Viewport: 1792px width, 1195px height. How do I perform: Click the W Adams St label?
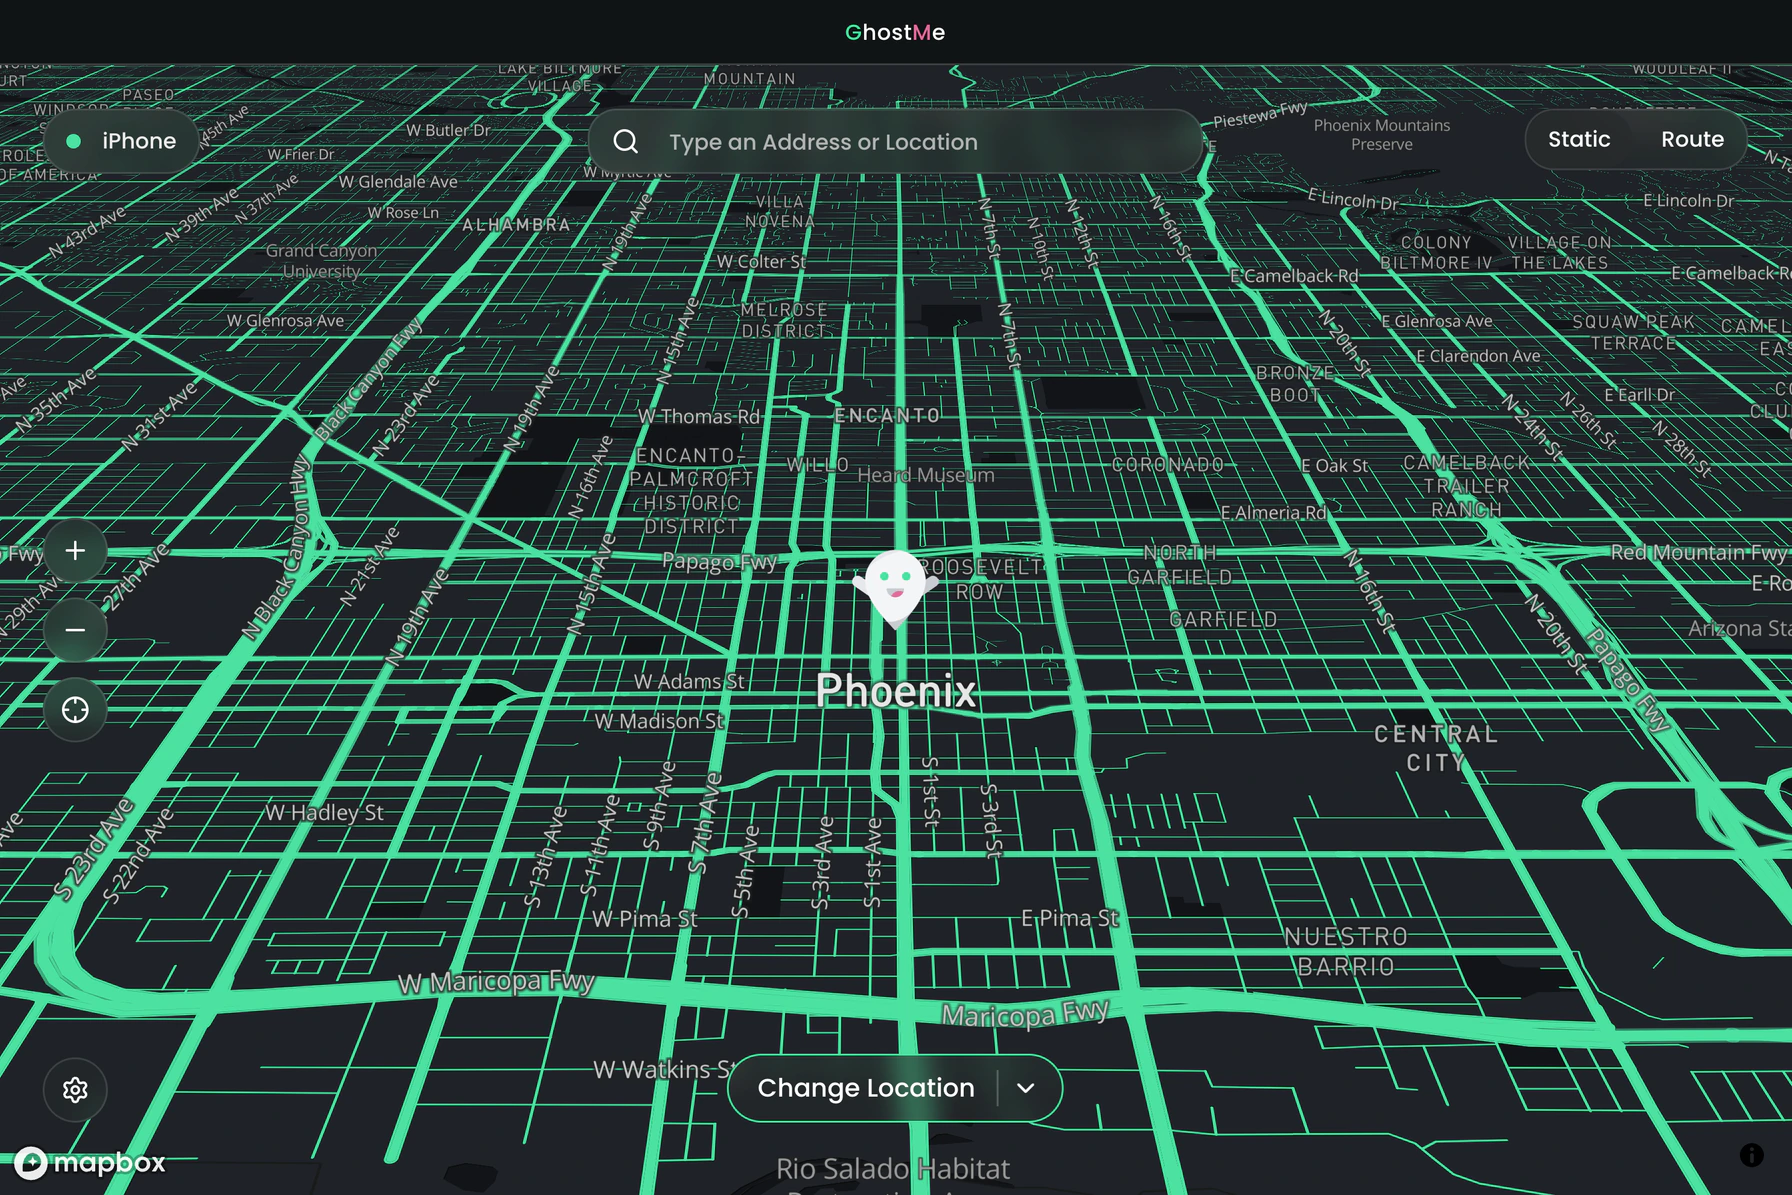pyautogui.click(x=689, y=682)
